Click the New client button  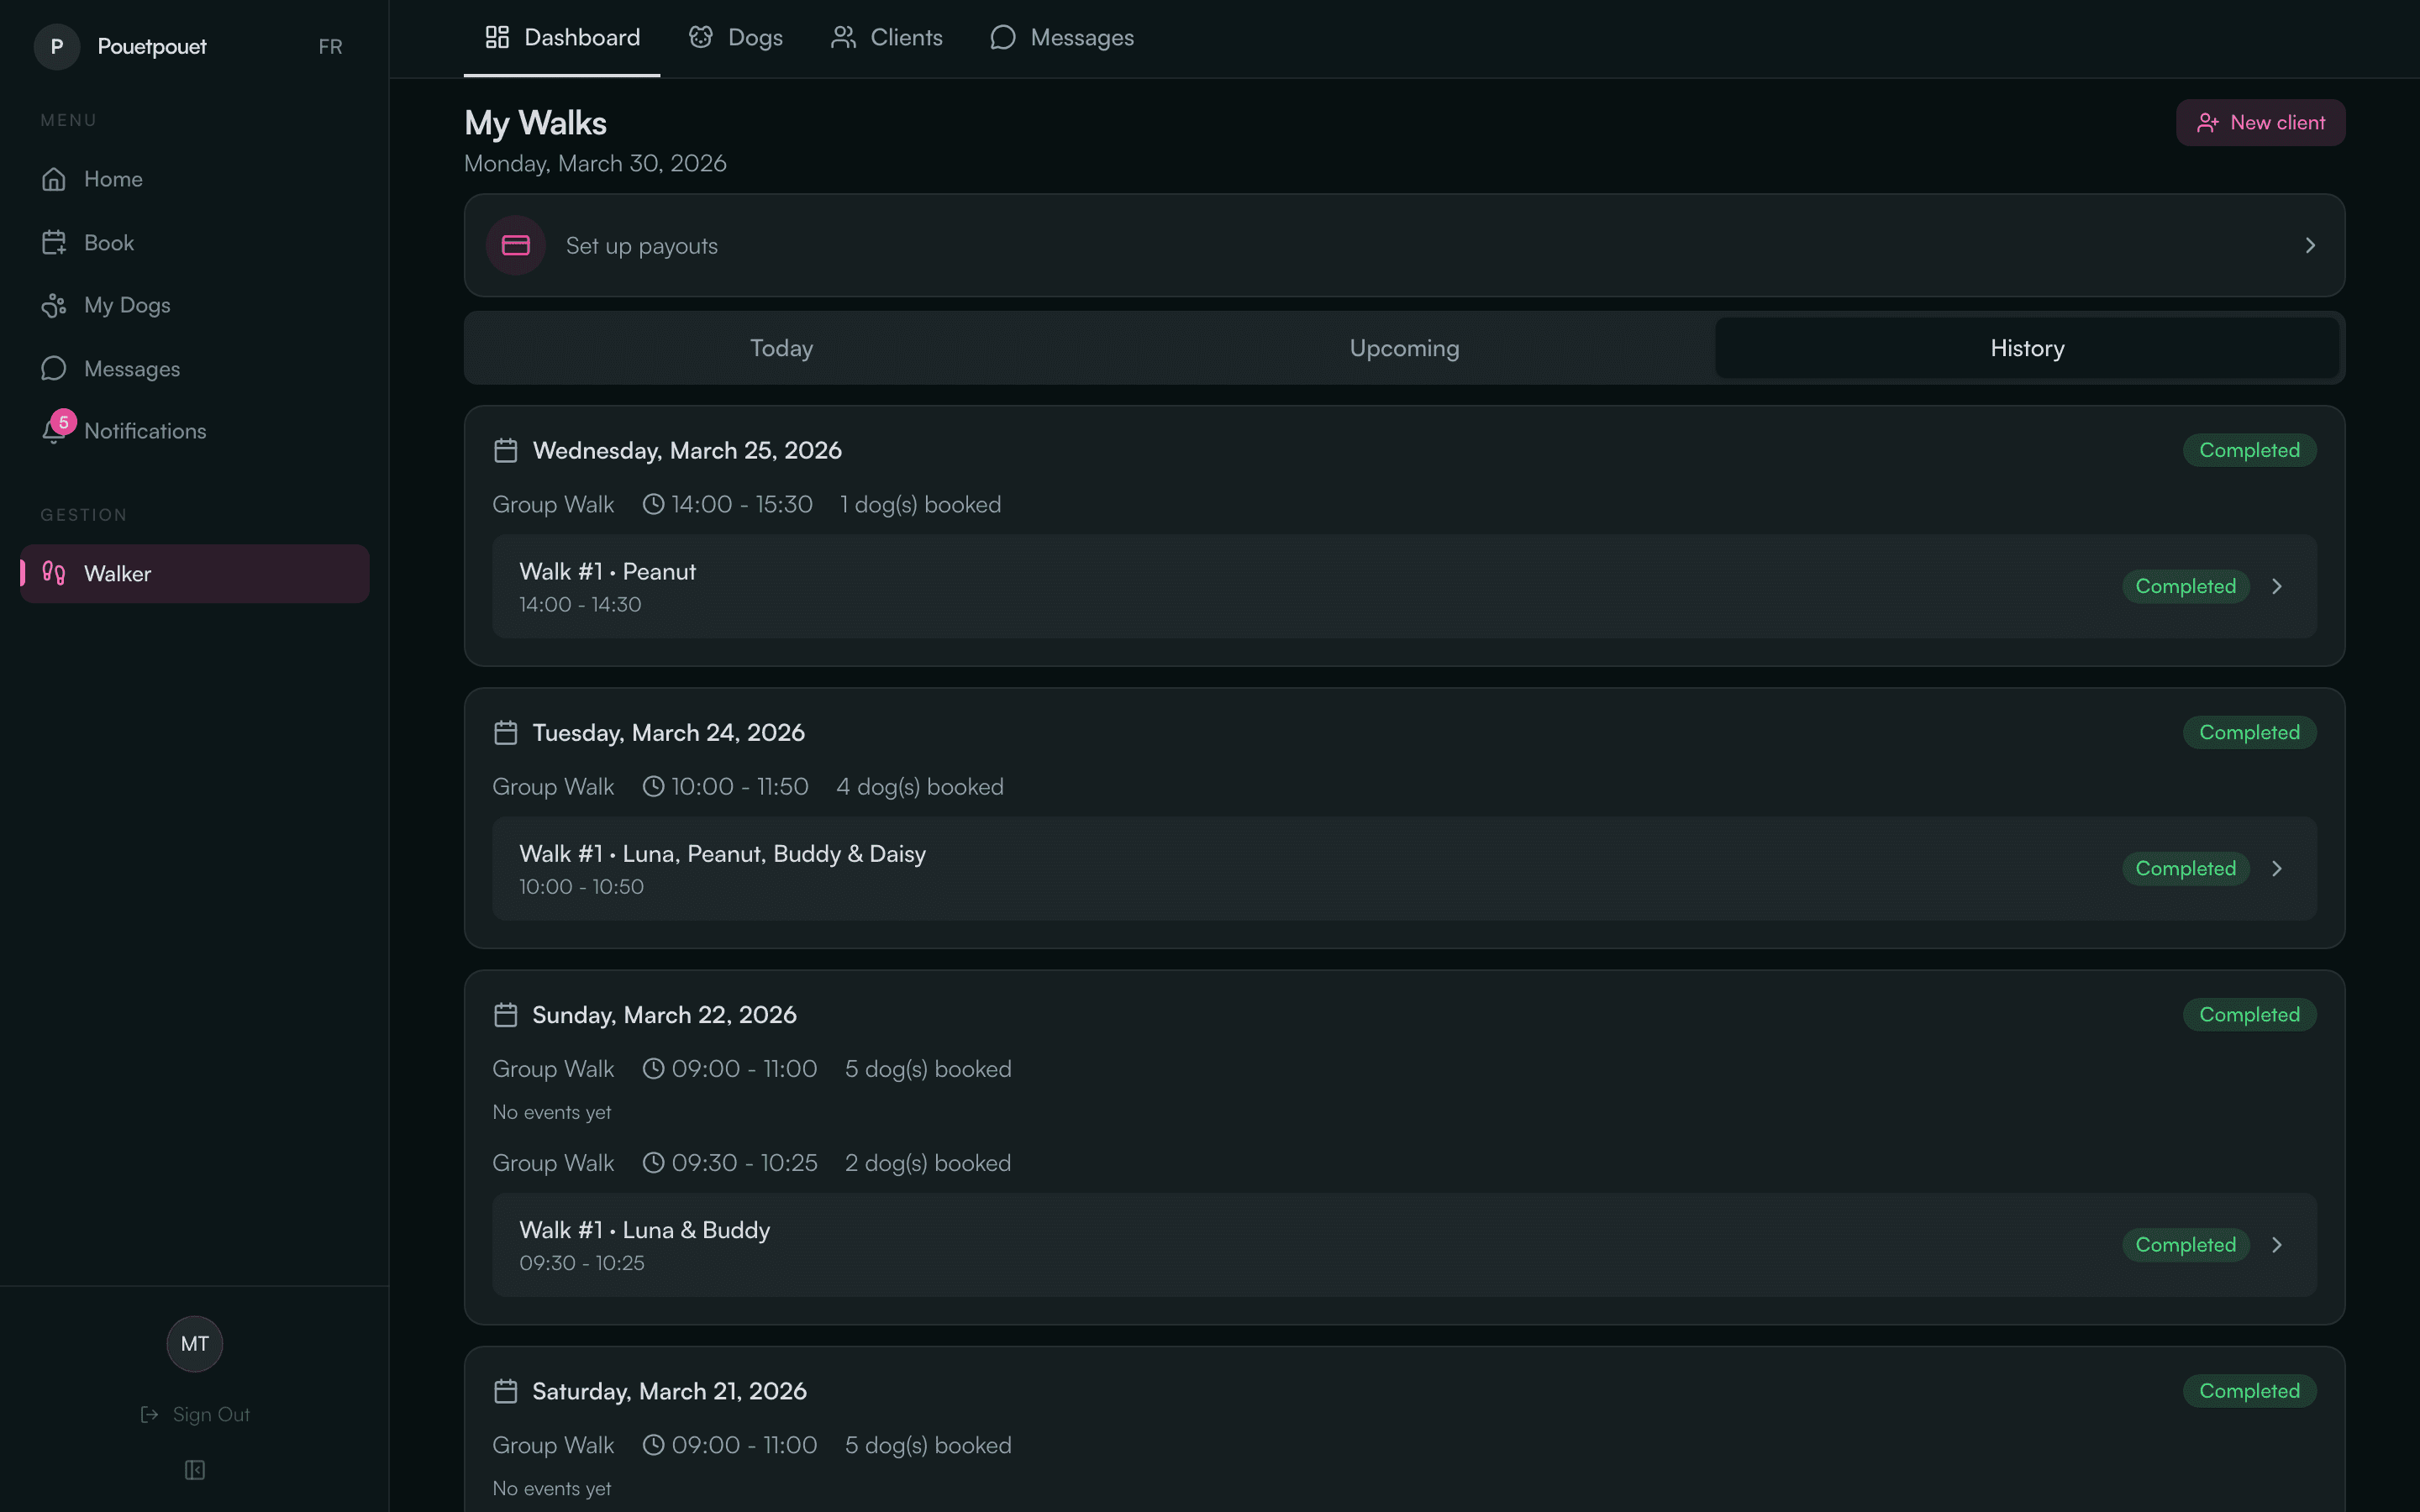(2260, 123)
